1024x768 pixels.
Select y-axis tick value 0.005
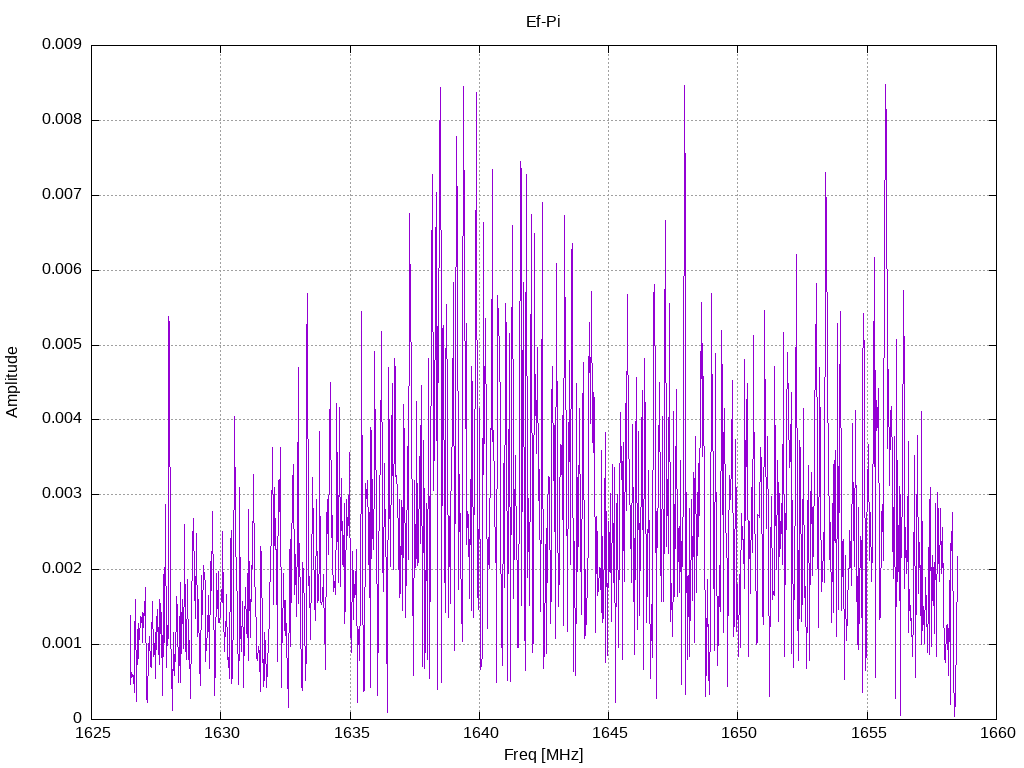click(62, 344)
